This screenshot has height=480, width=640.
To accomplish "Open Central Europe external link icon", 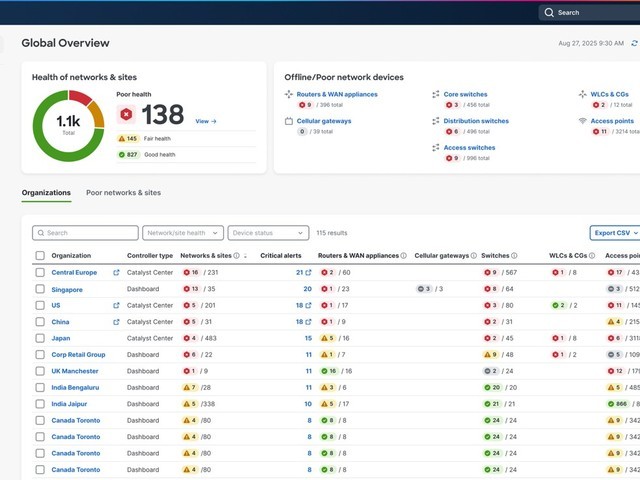I will pos(116,272).
